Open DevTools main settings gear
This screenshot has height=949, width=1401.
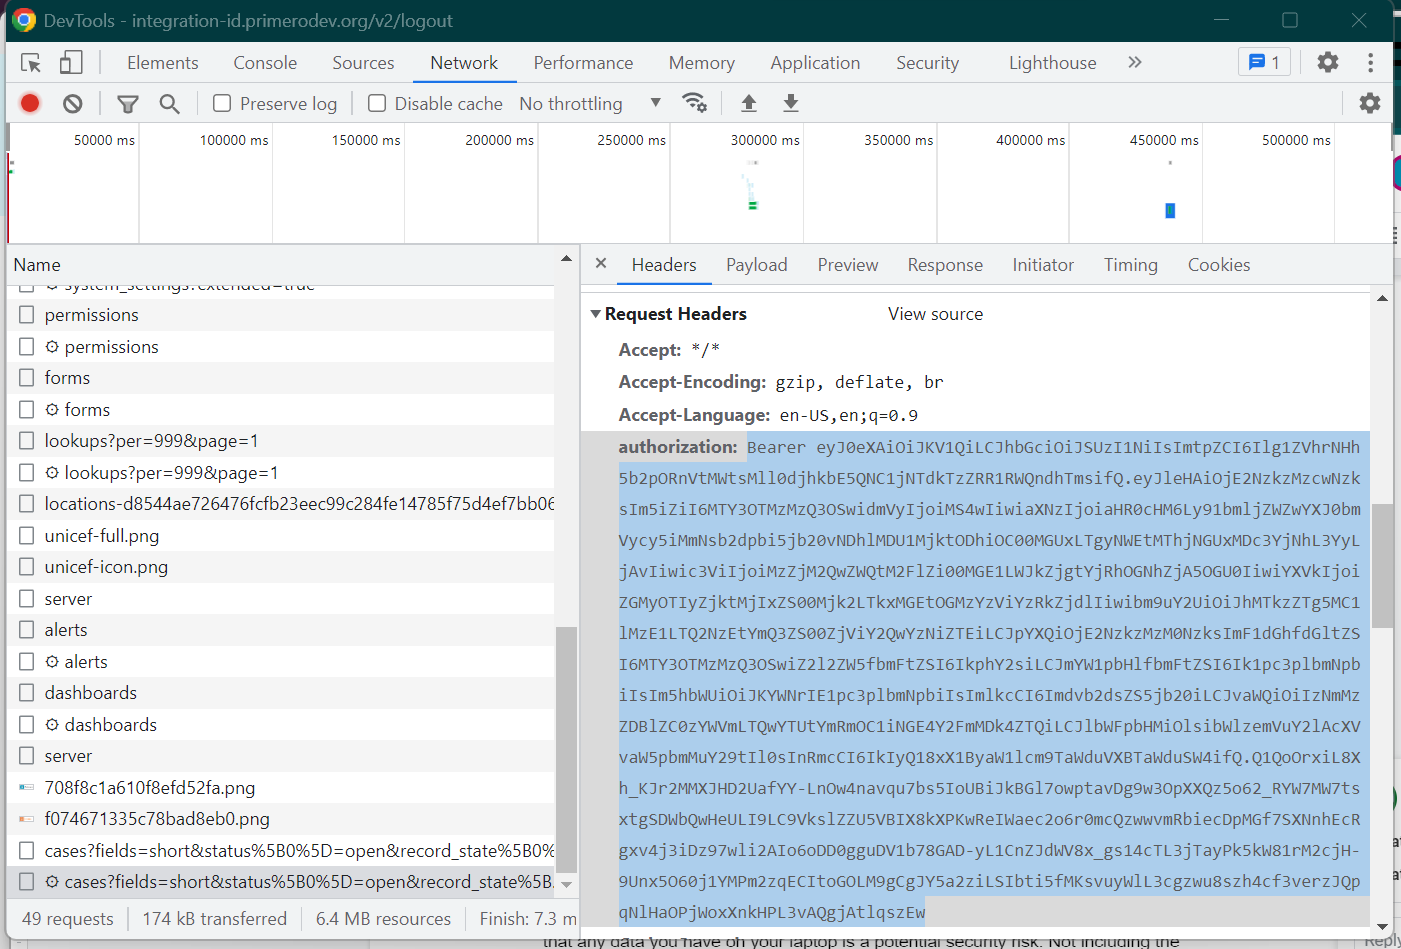click(x=1327, y=62)
